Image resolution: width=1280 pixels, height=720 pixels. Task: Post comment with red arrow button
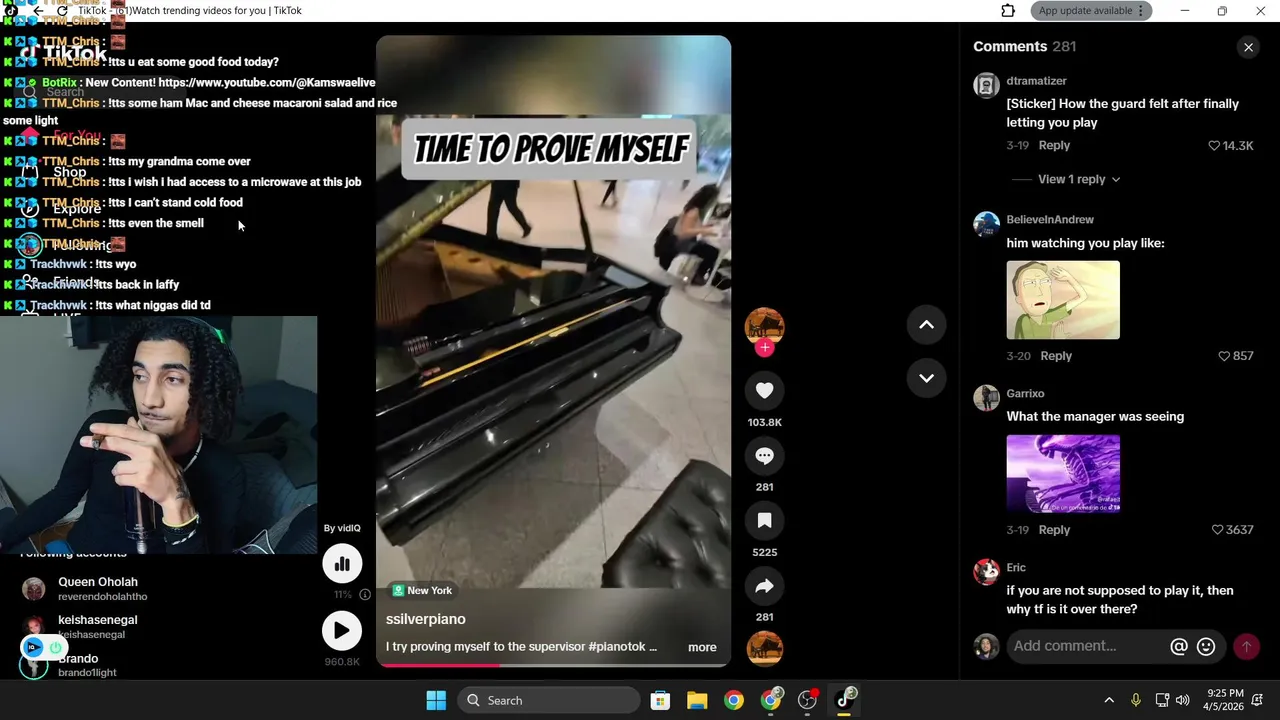pyautogui.click(x=1246, y=647)
